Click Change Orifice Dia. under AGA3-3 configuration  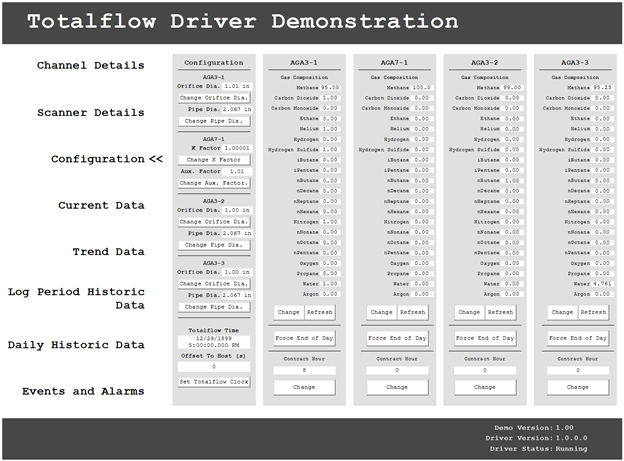[x=214, y=284]
